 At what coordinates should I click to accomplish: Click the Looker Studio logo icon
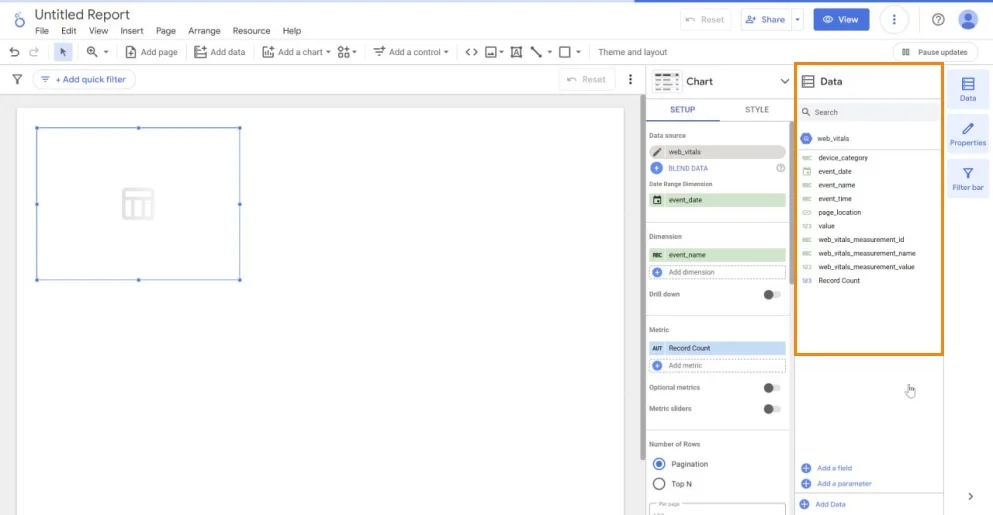tap(19, 20)
